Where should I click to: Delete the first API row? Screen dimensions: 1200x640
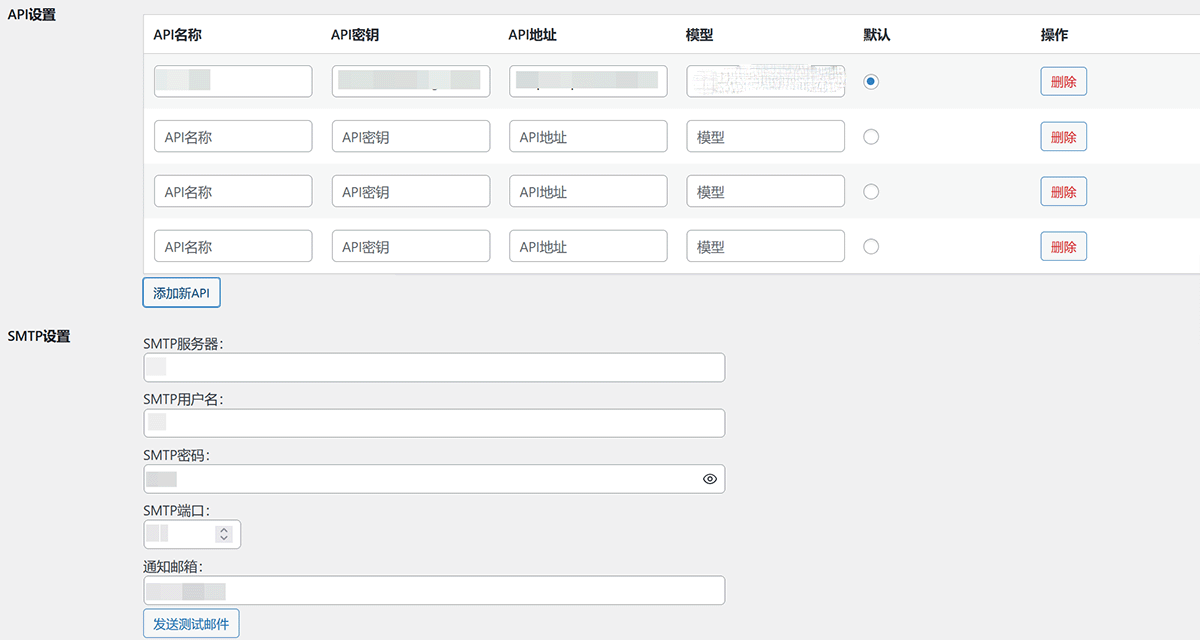pos(1063,82)
